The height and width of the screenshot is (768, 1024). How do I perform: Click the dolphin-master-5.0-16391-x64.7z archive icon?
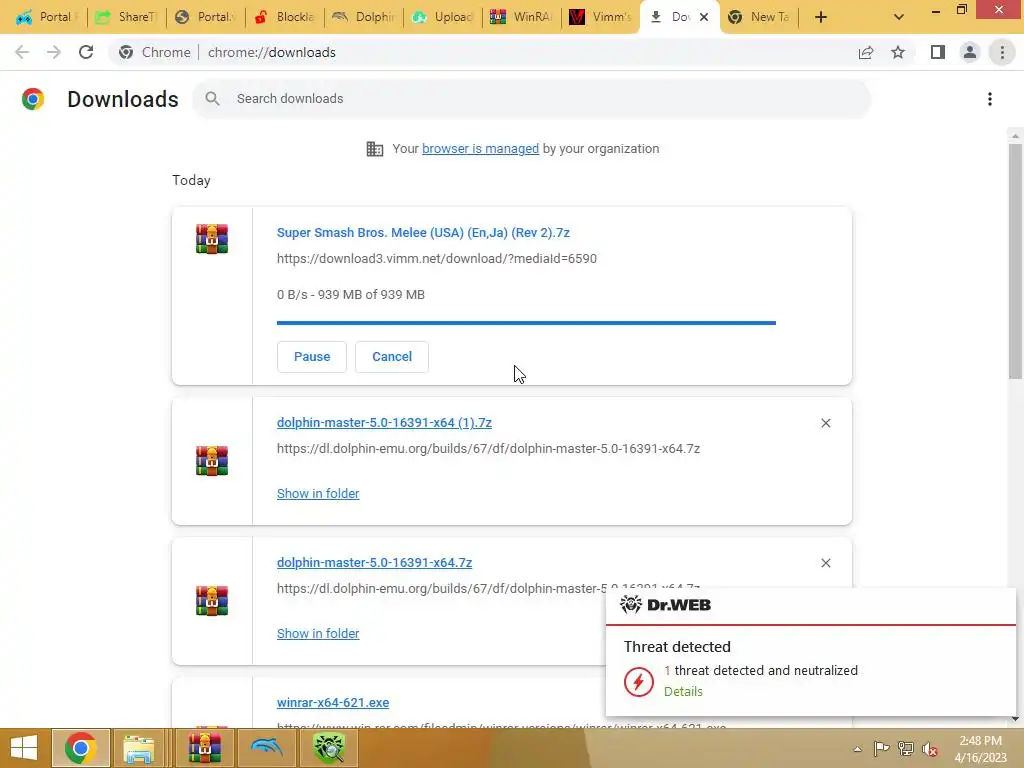[212, 601]
